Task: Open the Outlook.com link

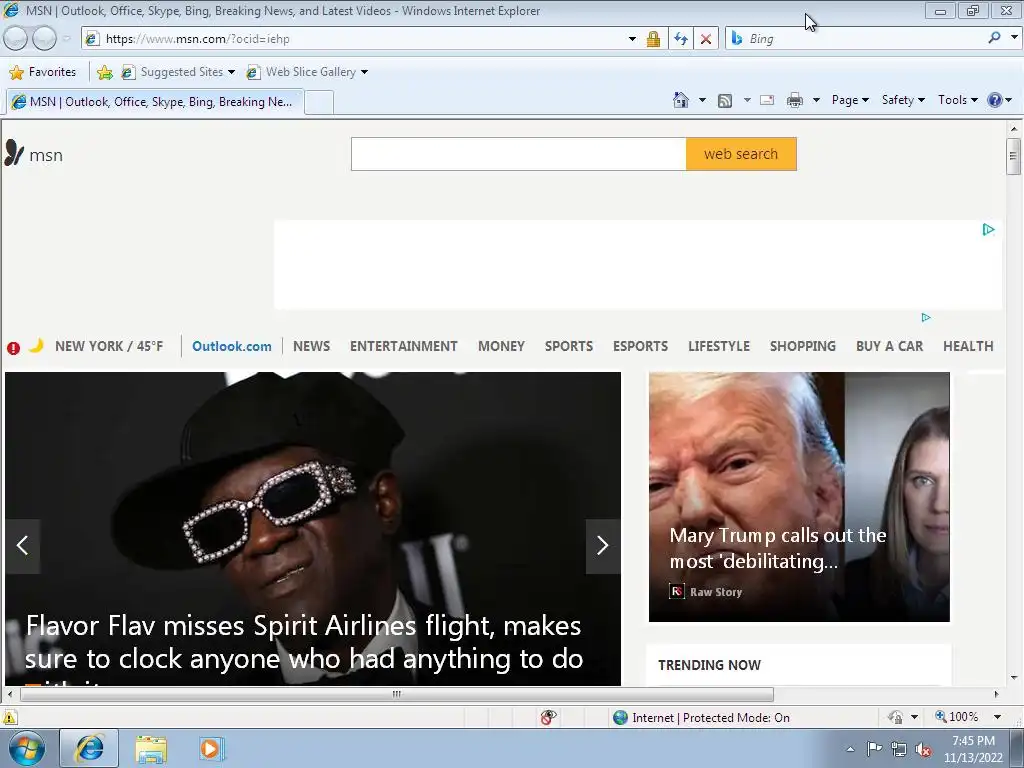Action: click(x=232, y=346)
